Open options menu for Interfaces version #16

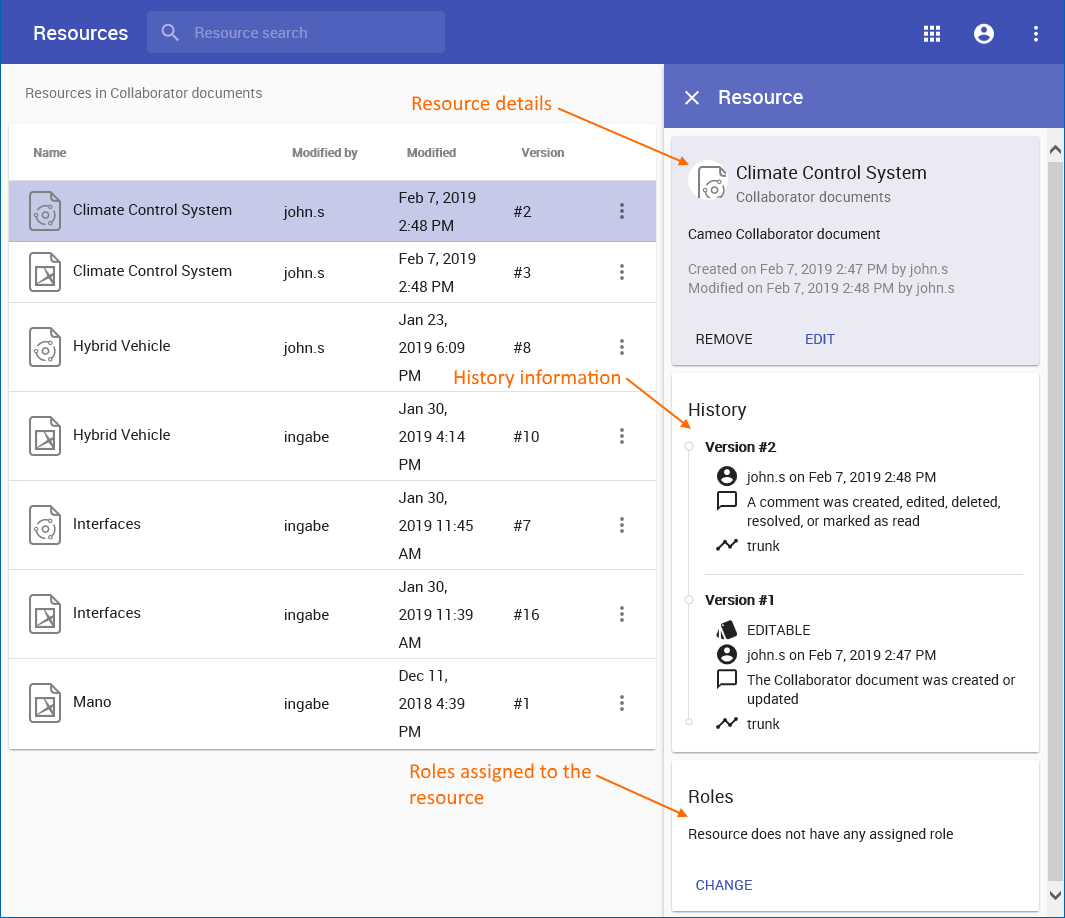622,614
